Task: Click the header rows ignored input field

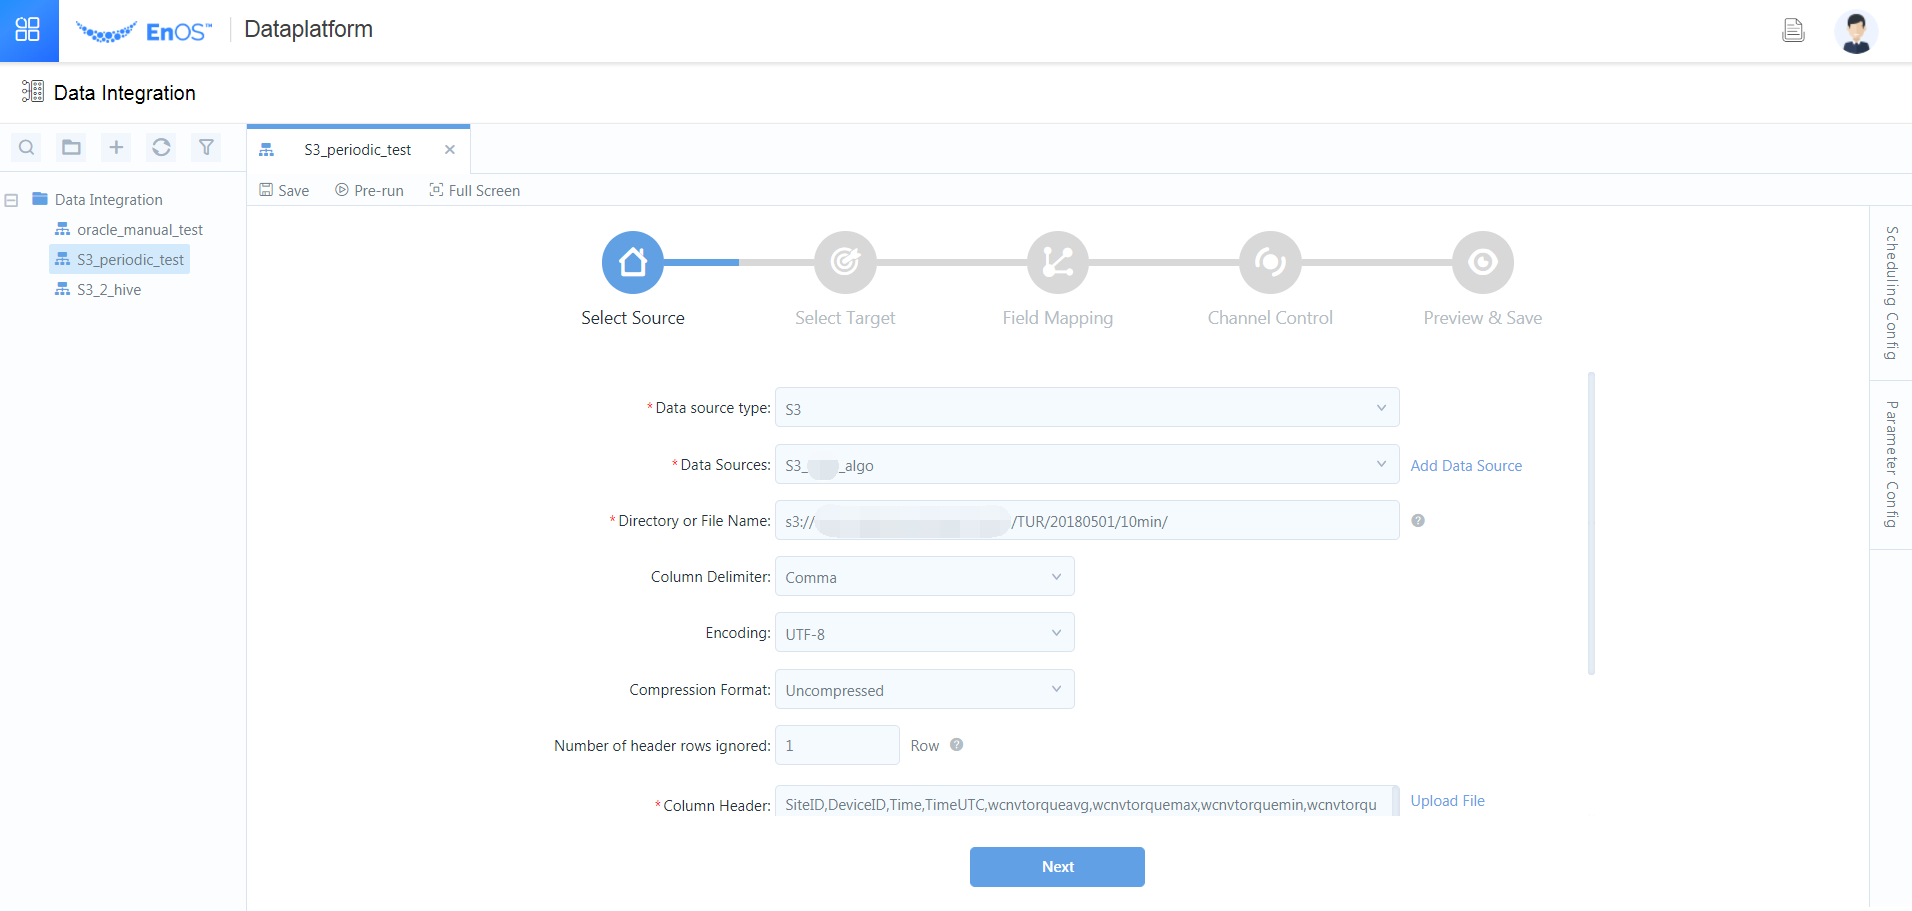Action: 836,746
